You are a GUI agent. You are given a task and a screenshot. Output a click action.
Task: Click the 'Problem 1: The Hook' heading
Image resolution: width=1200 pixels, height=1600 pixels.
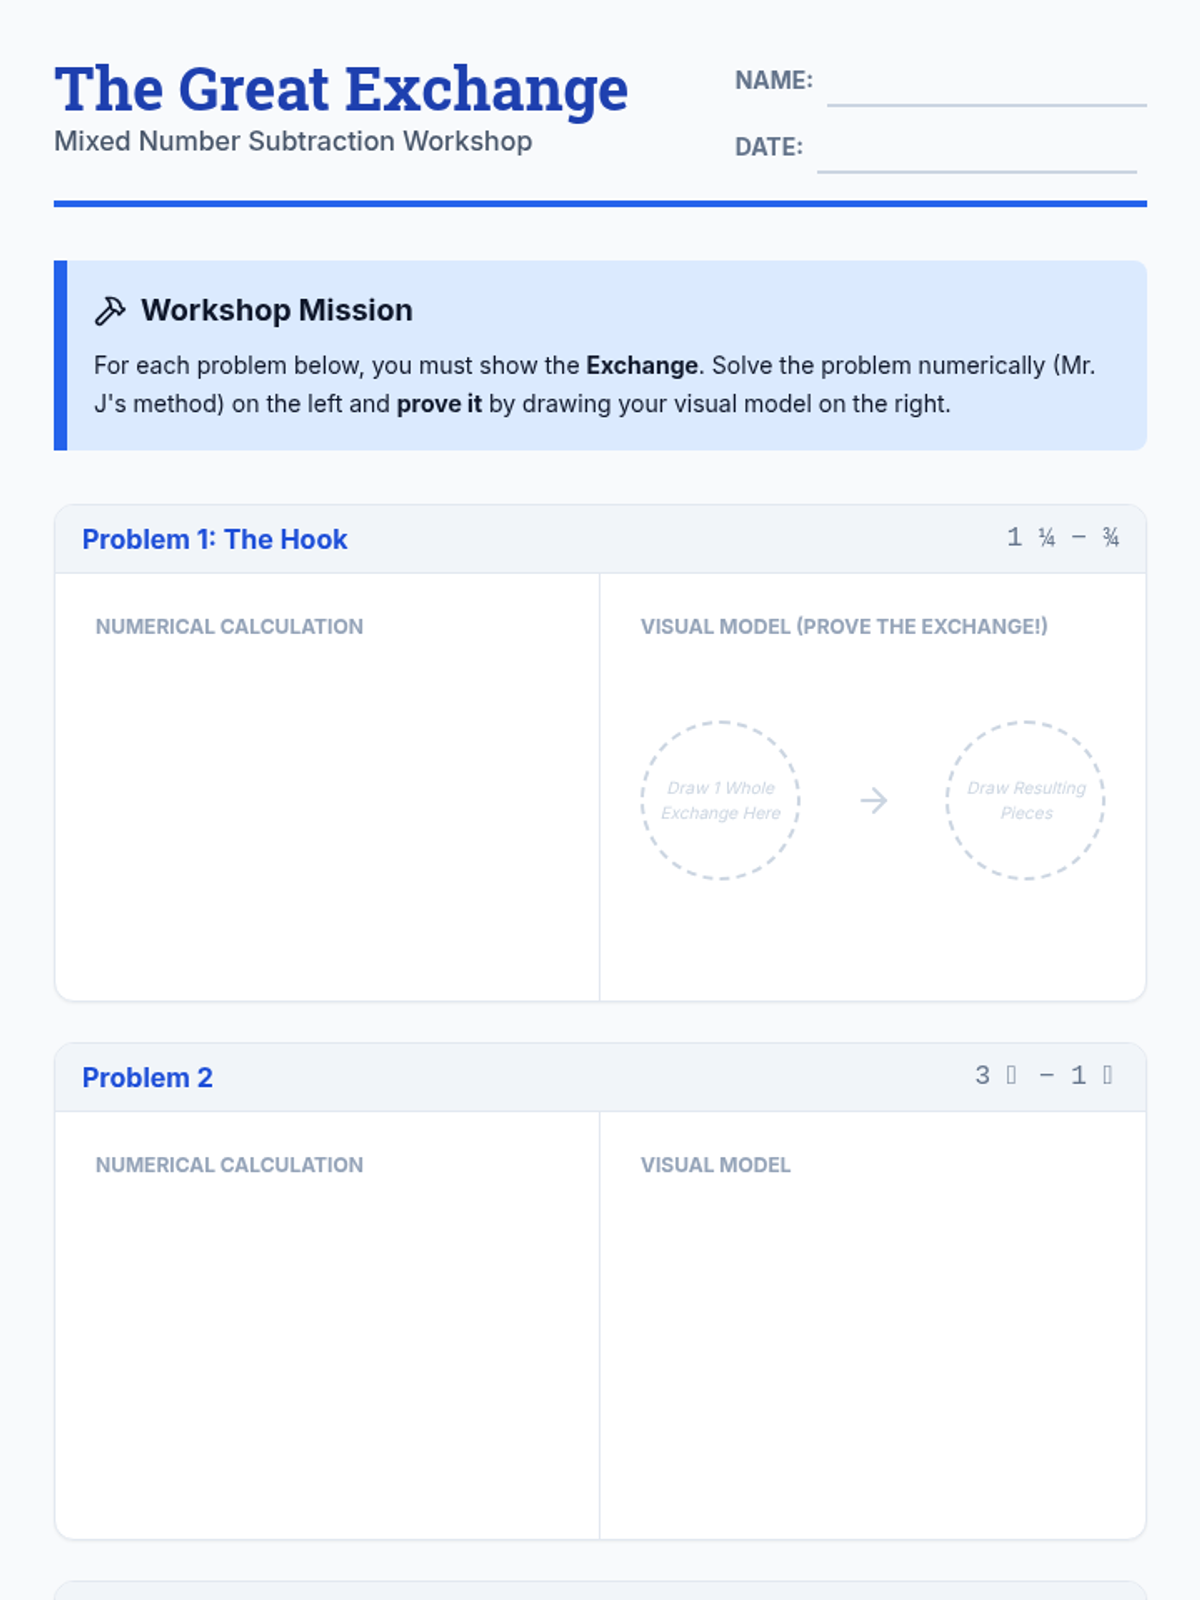(x=214, y=539)
